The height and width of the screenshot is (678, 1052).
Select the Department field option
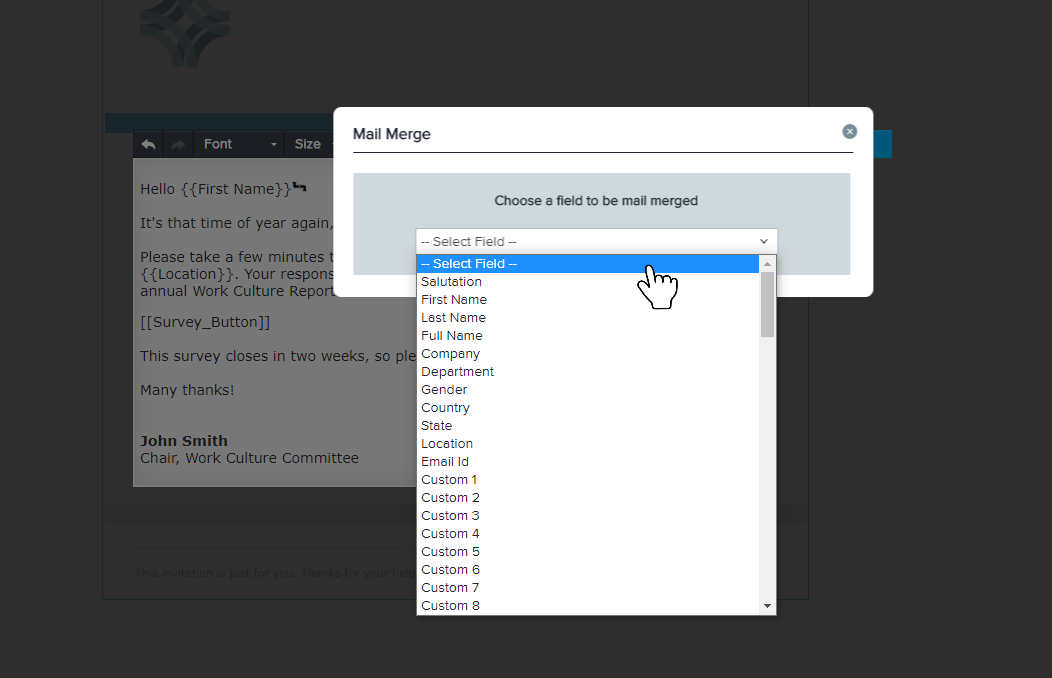(x=457, y=372)
